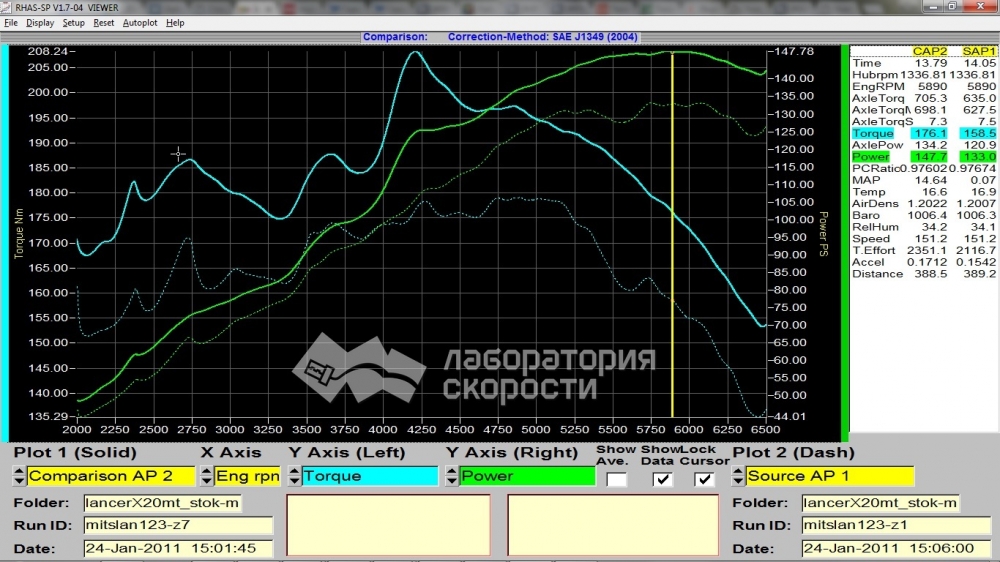
Task: Click the Plot 1 Date field
Action: (x=178, y=548)
